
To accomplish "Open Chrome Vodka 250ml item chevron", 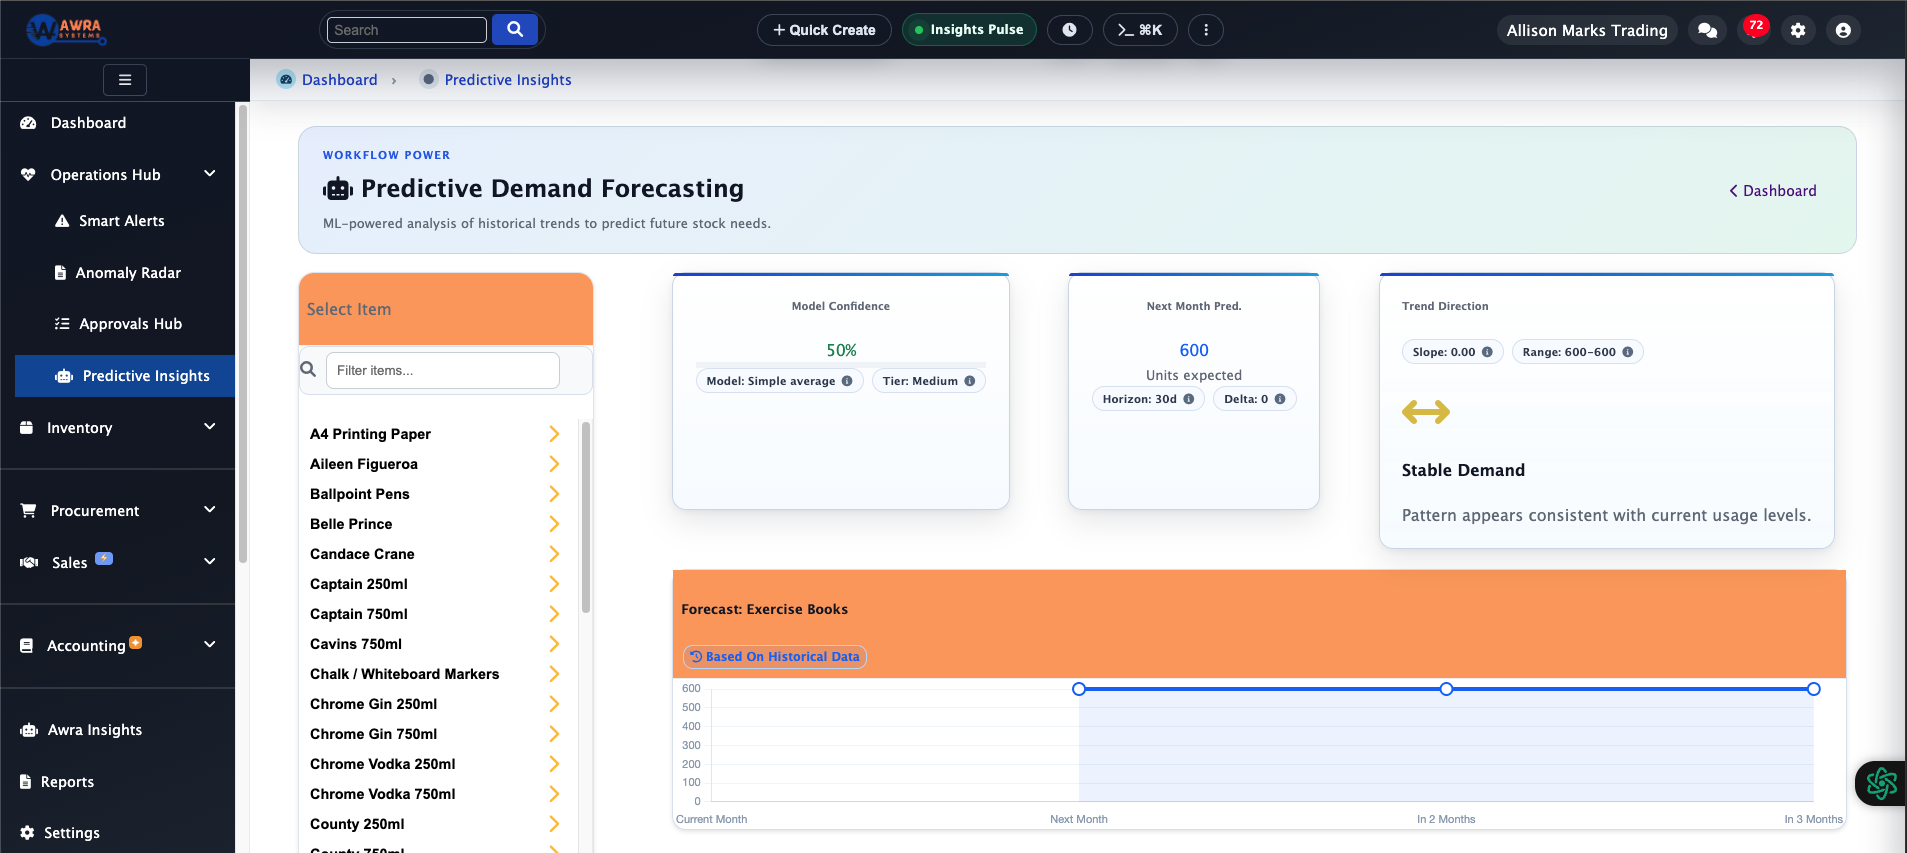I will coord(554,764).
